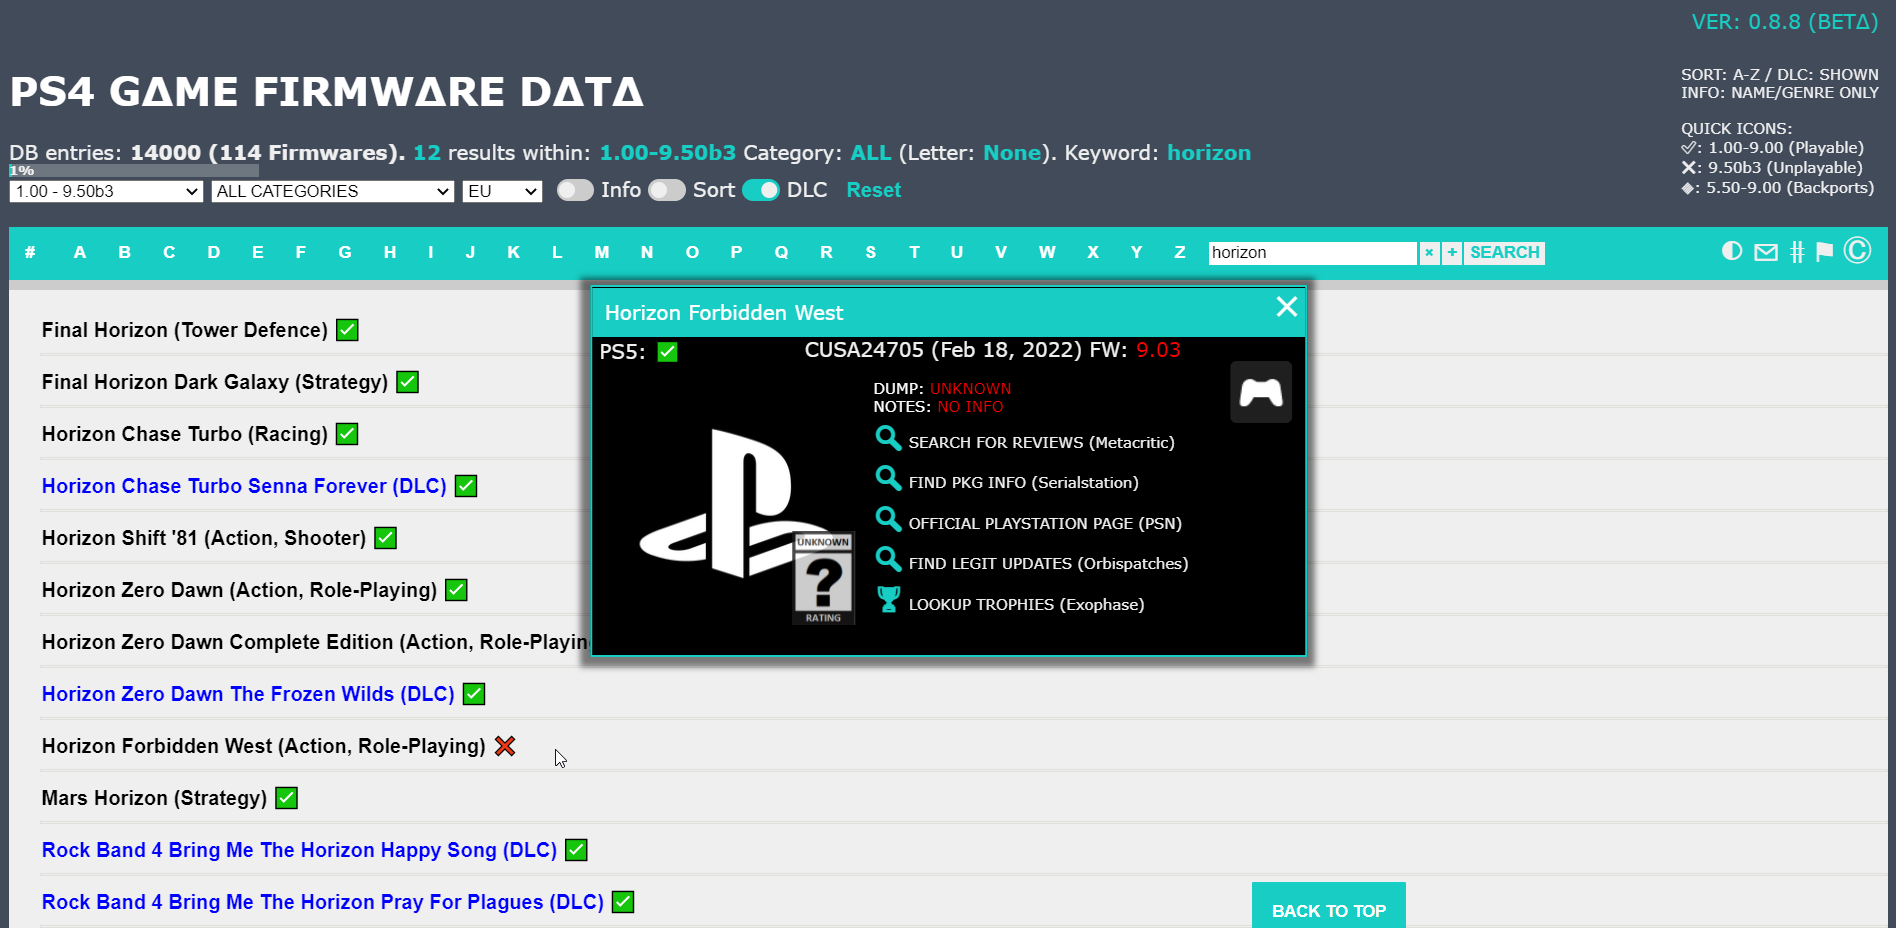Click the green PS5 compatibility check icon
The image size is (1896, 928).
click(x=667, y=352)
